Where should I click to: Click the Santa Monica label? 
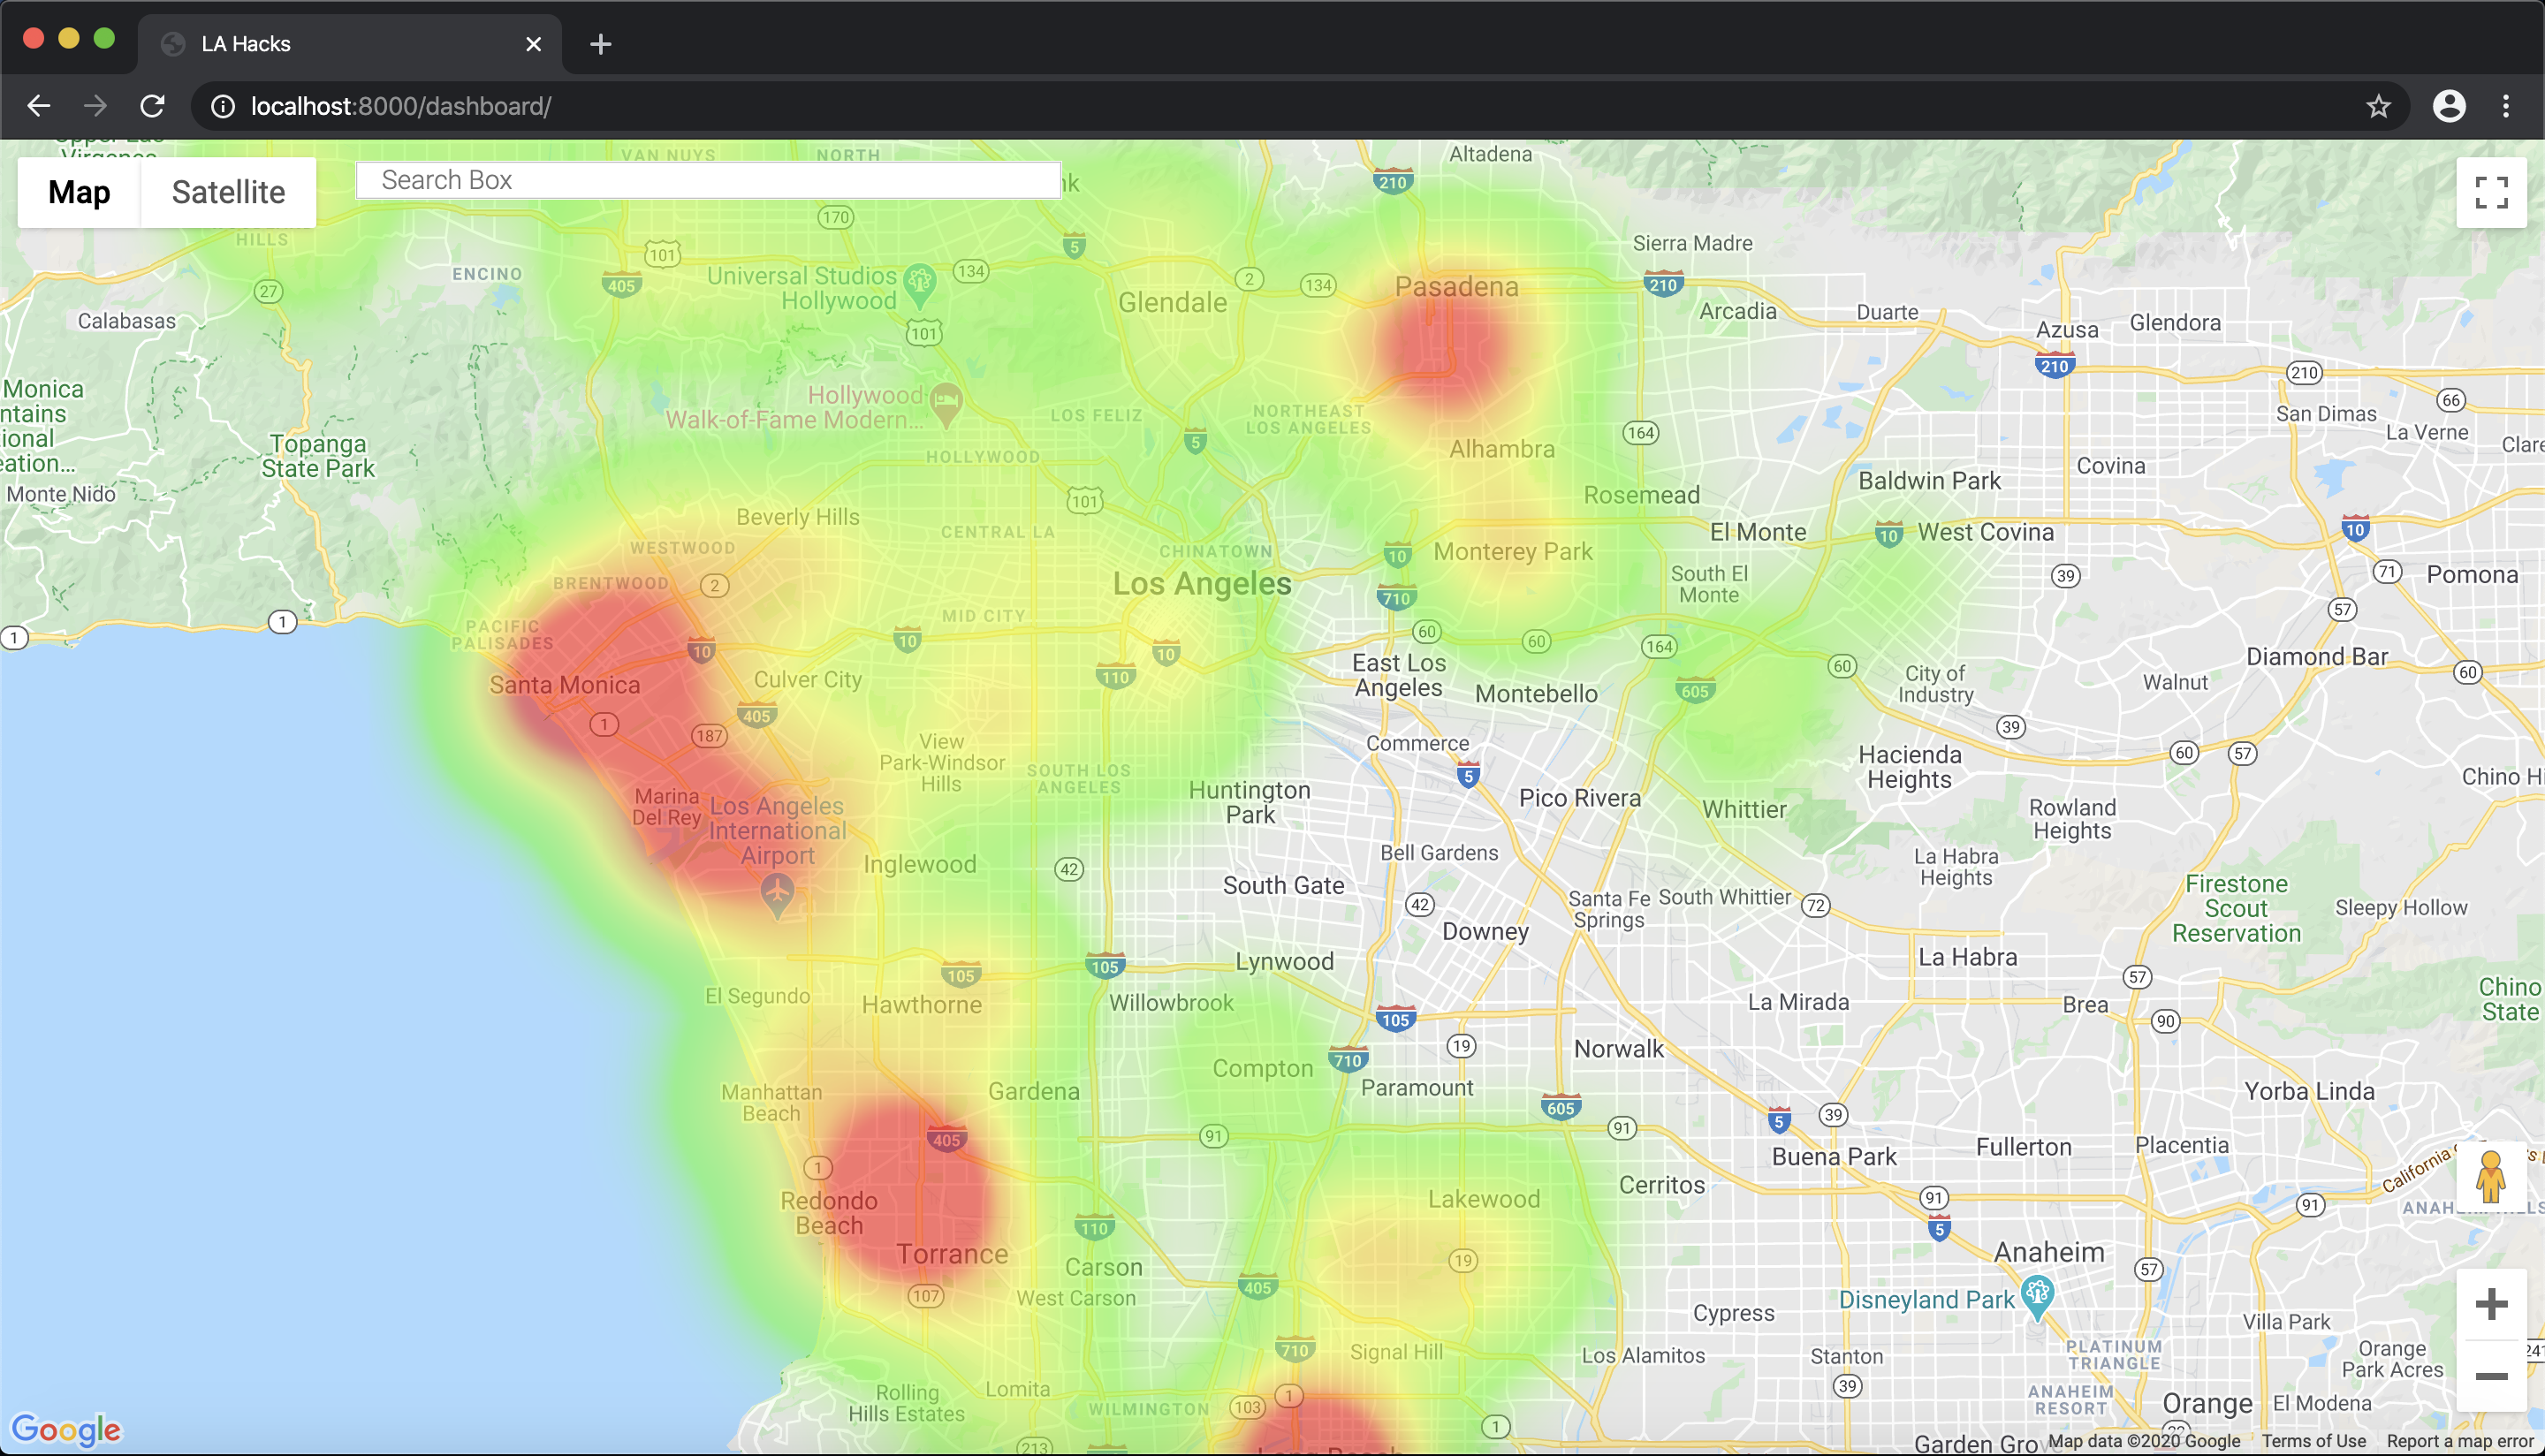tap(564, 685)
